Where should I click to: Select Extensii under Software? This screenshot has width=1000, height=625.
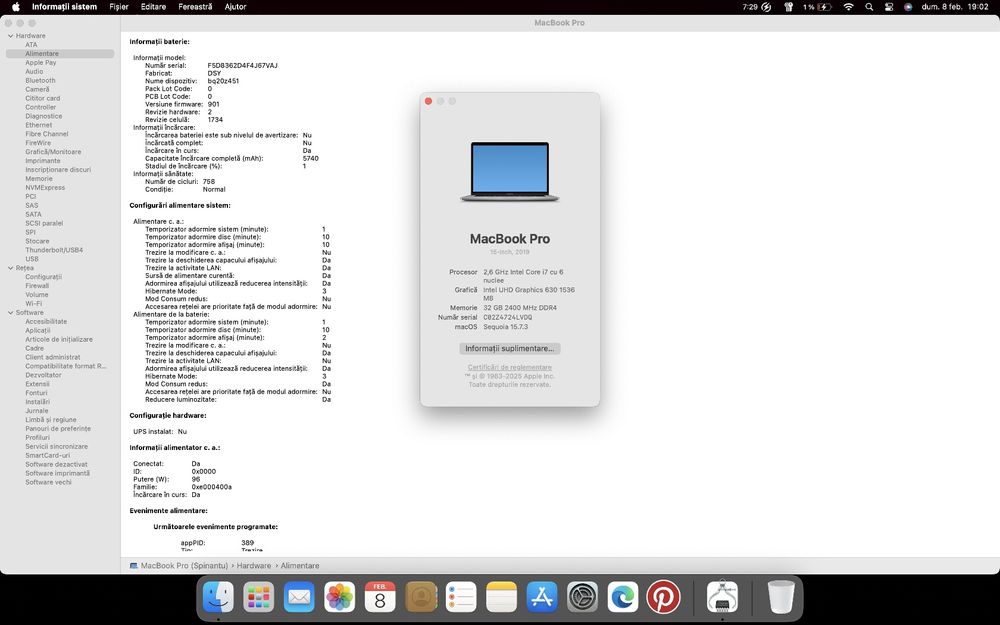point(37,384)
